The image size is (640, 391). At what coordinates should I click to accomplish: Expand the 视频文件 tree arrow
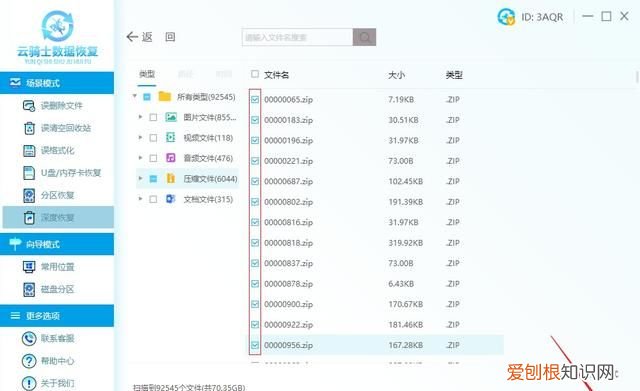click(x=140, y=138)
